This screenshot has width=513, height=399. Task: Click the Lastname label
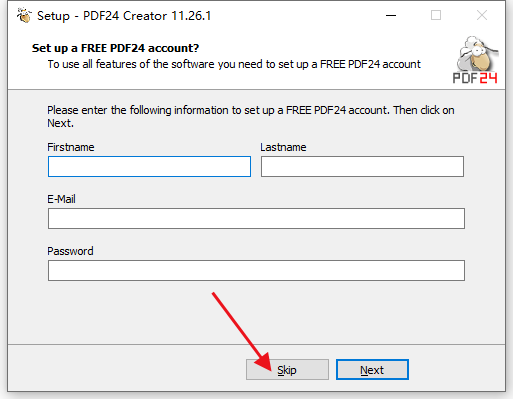click(283, 147)
